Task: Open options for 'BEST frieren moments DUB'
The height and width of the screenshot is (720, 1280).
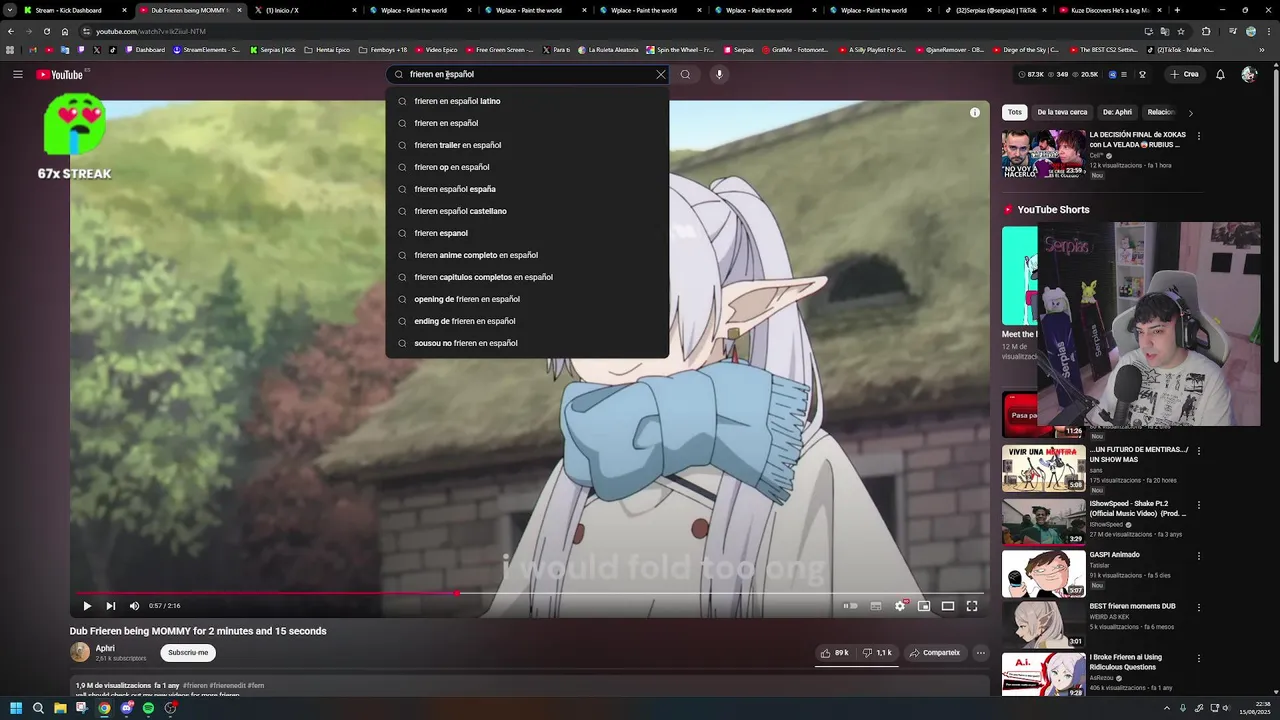Action: (x=1199, y=607)
